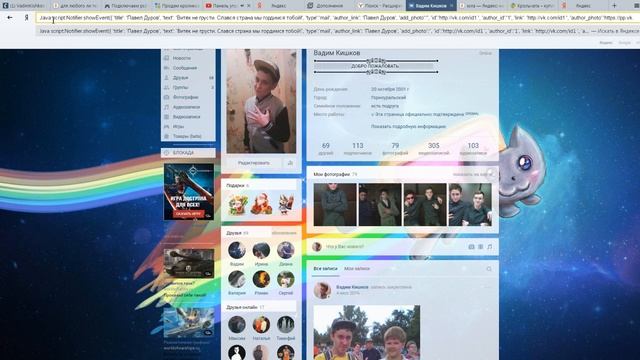Open page statistics icon next to Редактировать
This screenshot has width=640, height=360.
point(290,163)
